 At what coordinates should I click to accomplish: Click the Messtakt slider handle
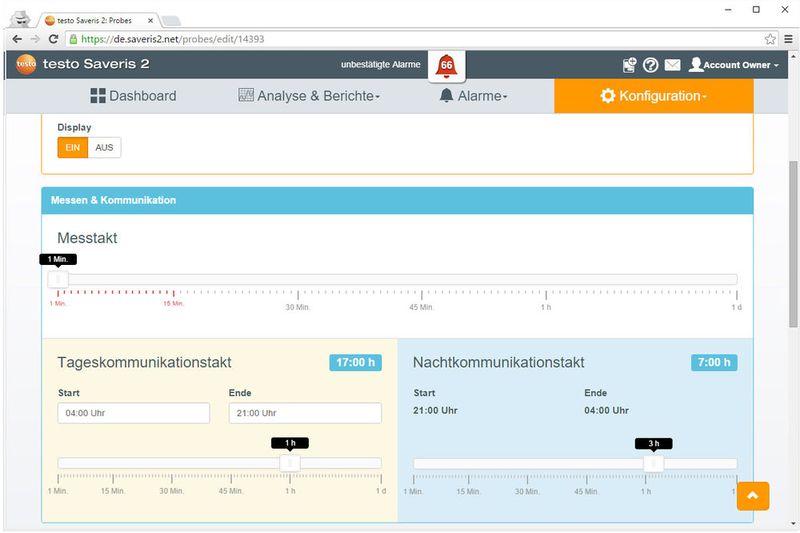(58, 279)
